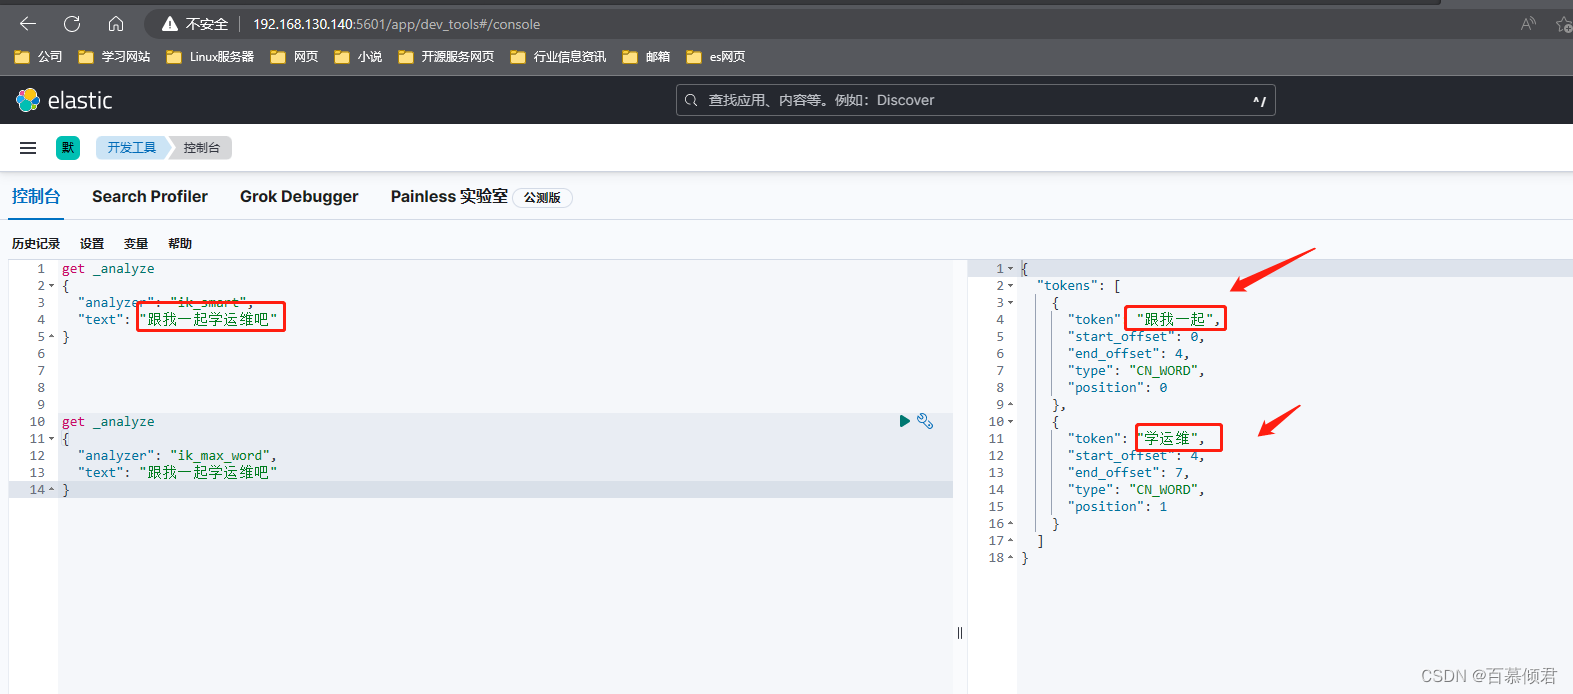Click the search magnifier icon in Elastic header
The width and height of the screenshot is (1573, 694).
[691, 100]
